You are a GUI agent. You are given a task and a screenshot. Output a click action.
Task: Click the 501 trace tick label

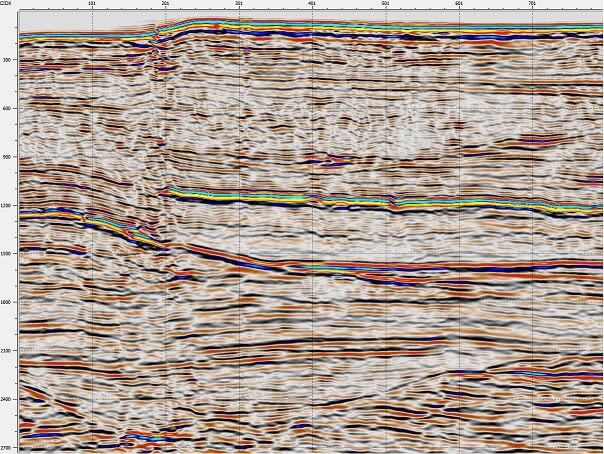click(x=386, y=4)
